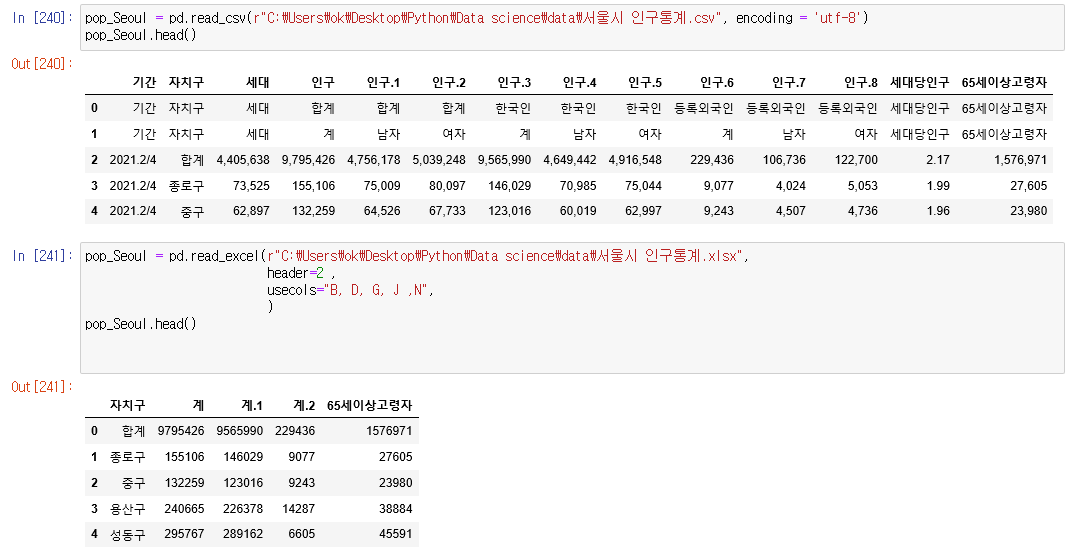This screenshot has width=1078, height=554.
Task: Click the 45591 cell
Action: point(395,534)
